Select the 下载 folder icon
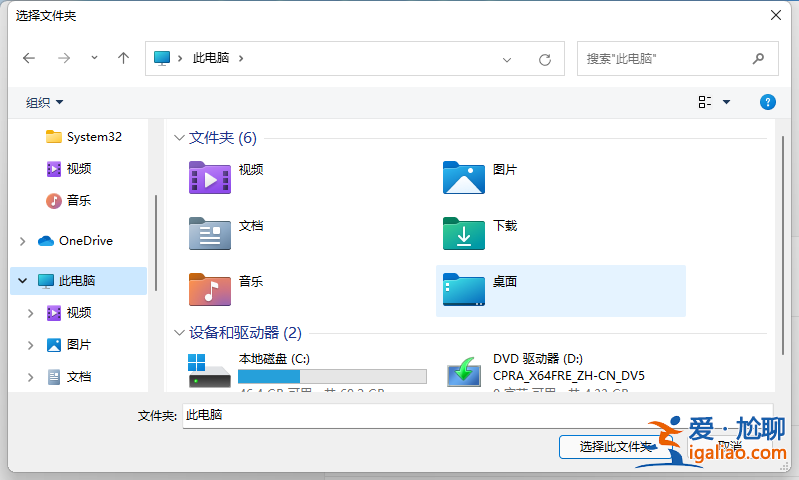The width and height of the screenshot is (799, 480). click(464, 233)
